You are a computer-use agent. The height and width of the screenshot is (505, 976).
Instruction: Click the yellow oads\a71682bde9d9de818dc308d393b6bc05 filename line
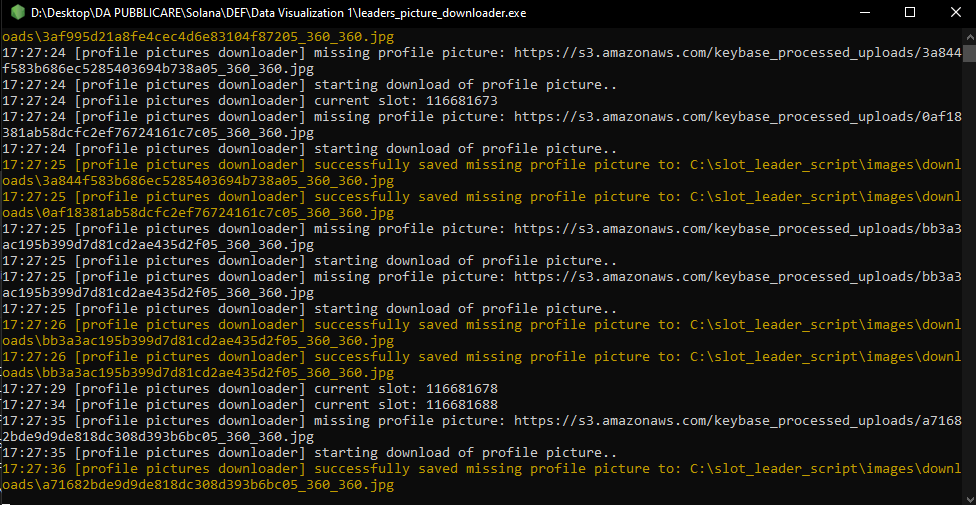click(198, 485)
